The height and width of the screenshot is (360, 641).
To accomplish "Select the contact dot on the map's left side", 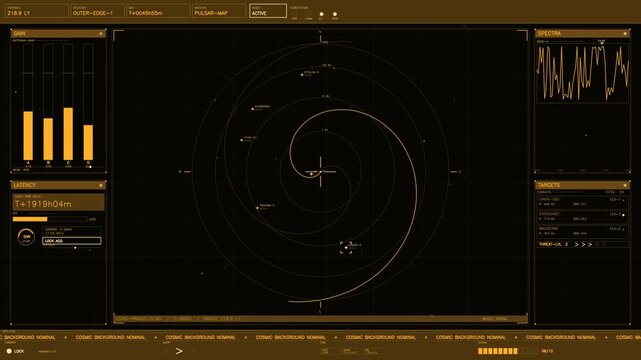I will pos(242,140).
